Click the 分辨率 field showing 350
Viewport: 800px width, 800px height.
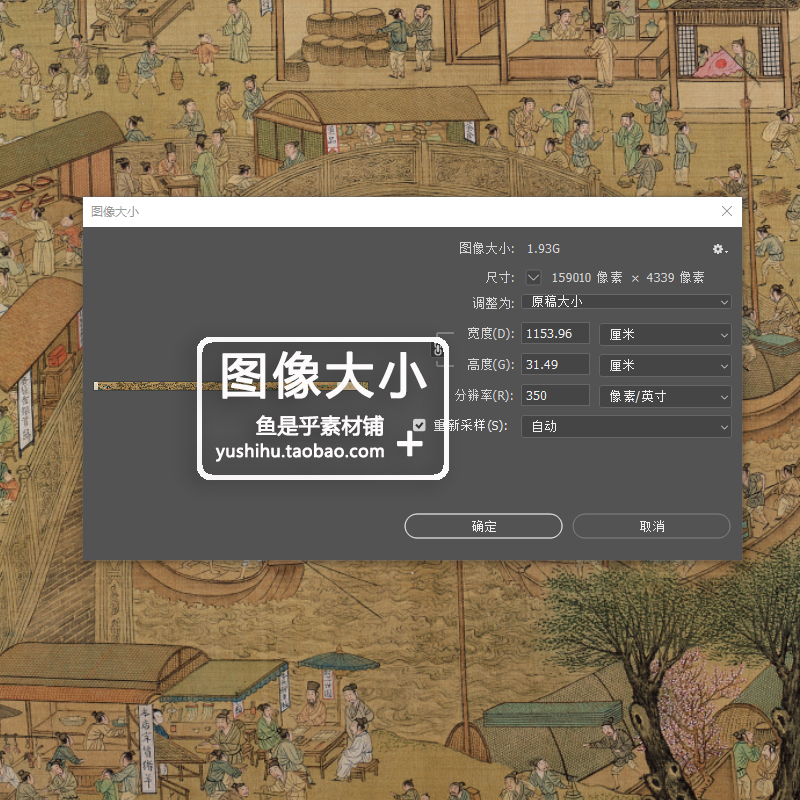click(555, 396)
